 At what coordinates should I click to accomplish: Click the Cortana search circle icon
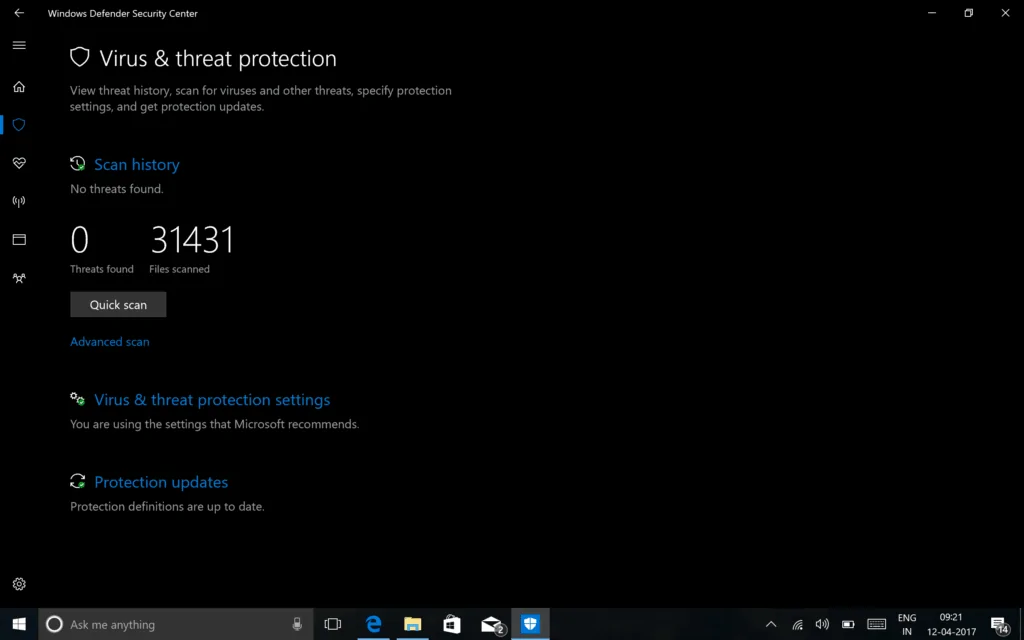pyautogui.click(x=54, y=624)
